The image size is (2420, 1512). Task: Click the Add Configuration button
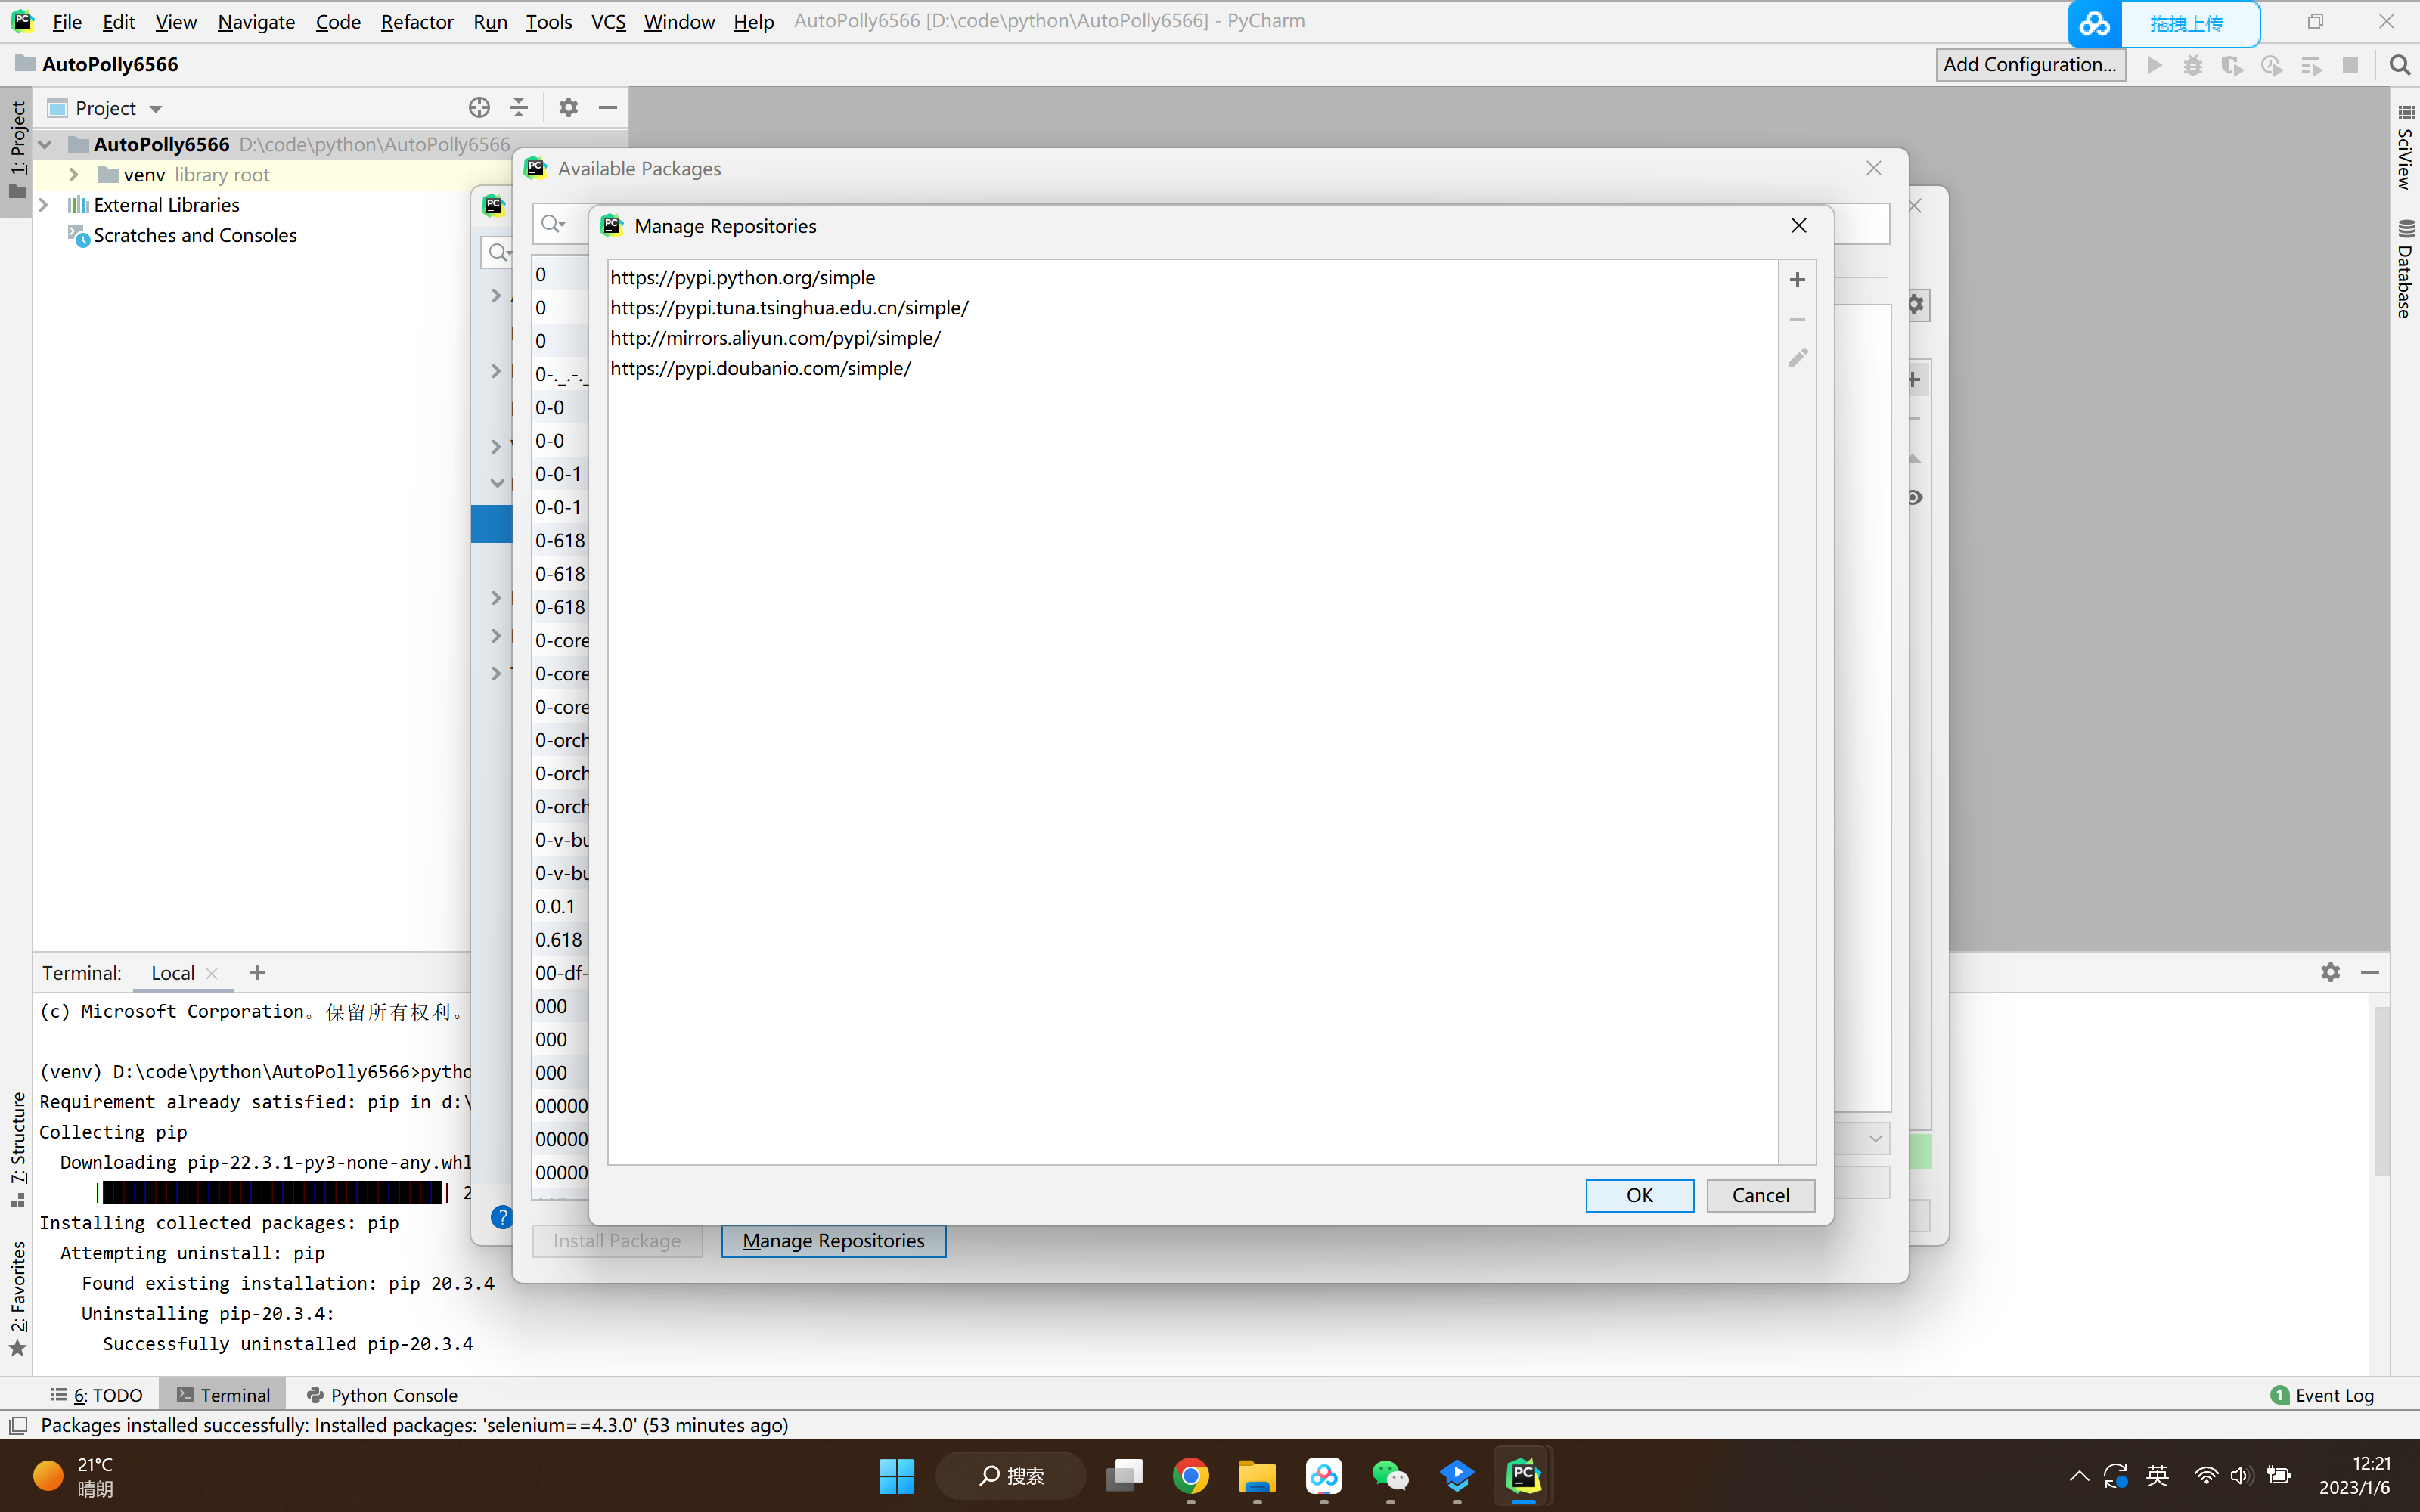coord(2030,64)
